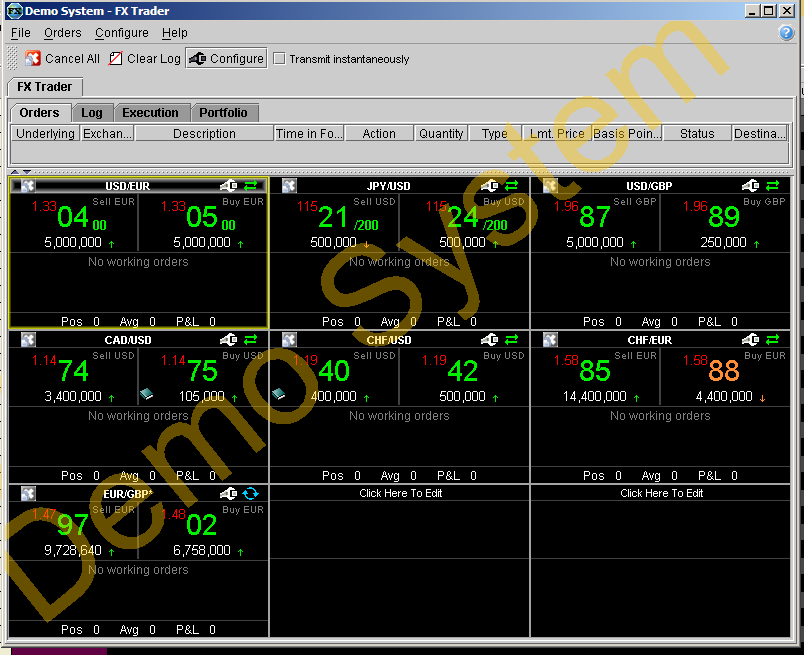Screen dimensions: 804x655
Task: Click a Click Here To Edit cell
Action: [400, 493]
